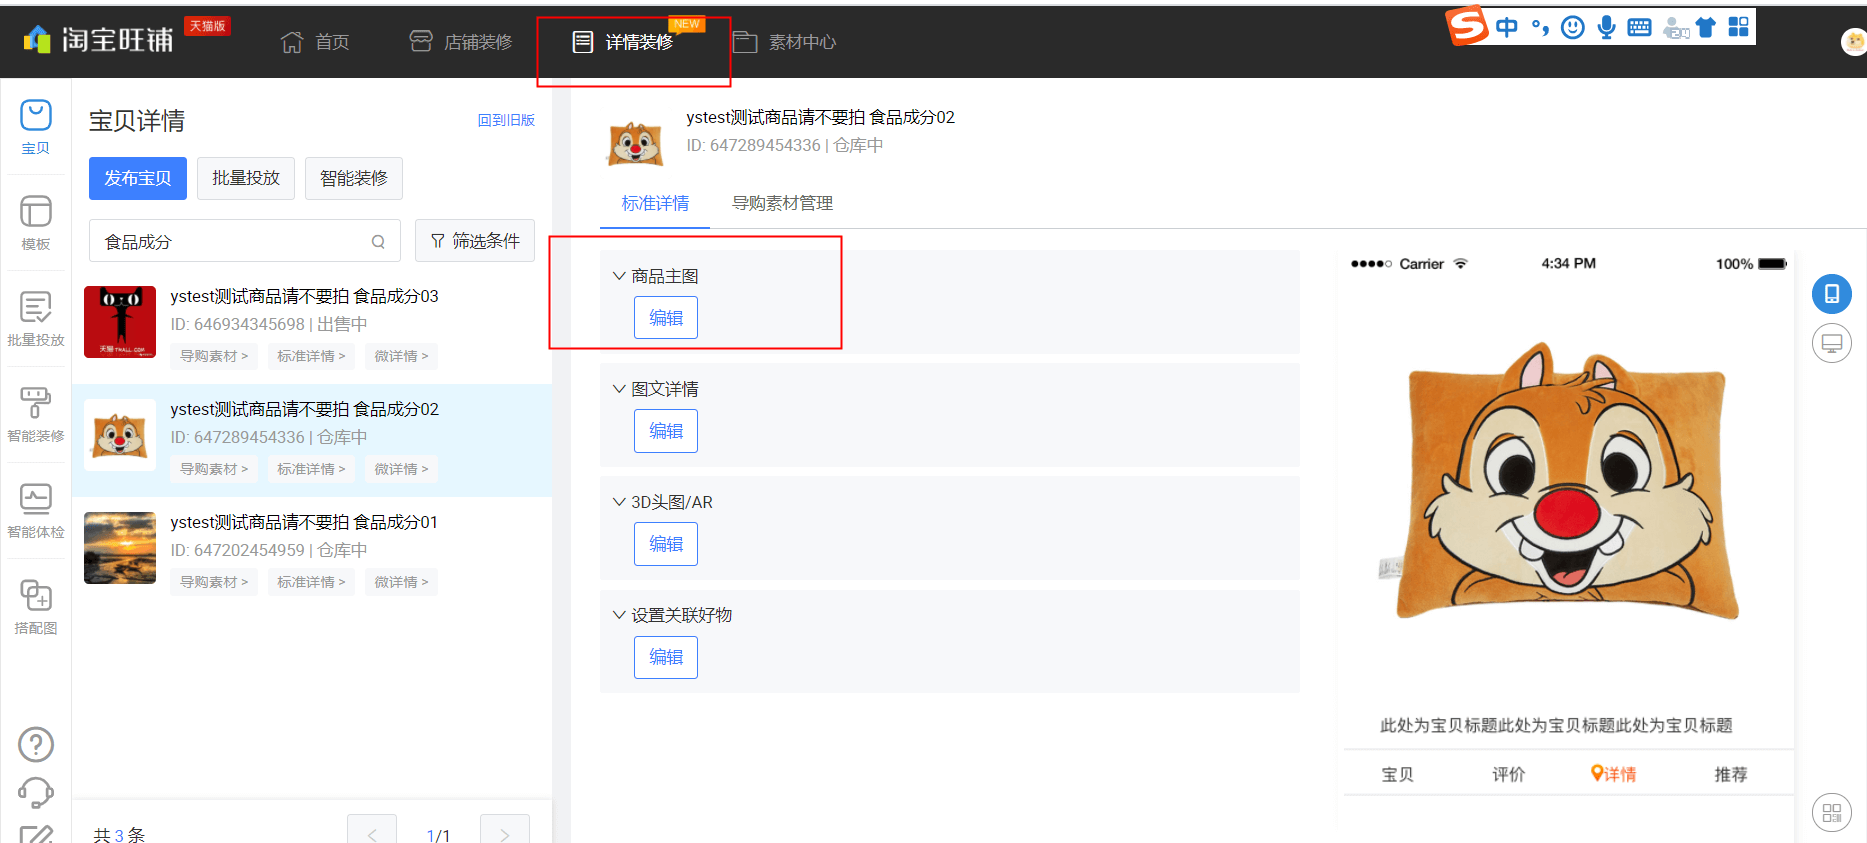Screen dimensions: 1867x843
Task: Open 导购素材 for 食品成分01 item
Action: click(x=214, y=582)
